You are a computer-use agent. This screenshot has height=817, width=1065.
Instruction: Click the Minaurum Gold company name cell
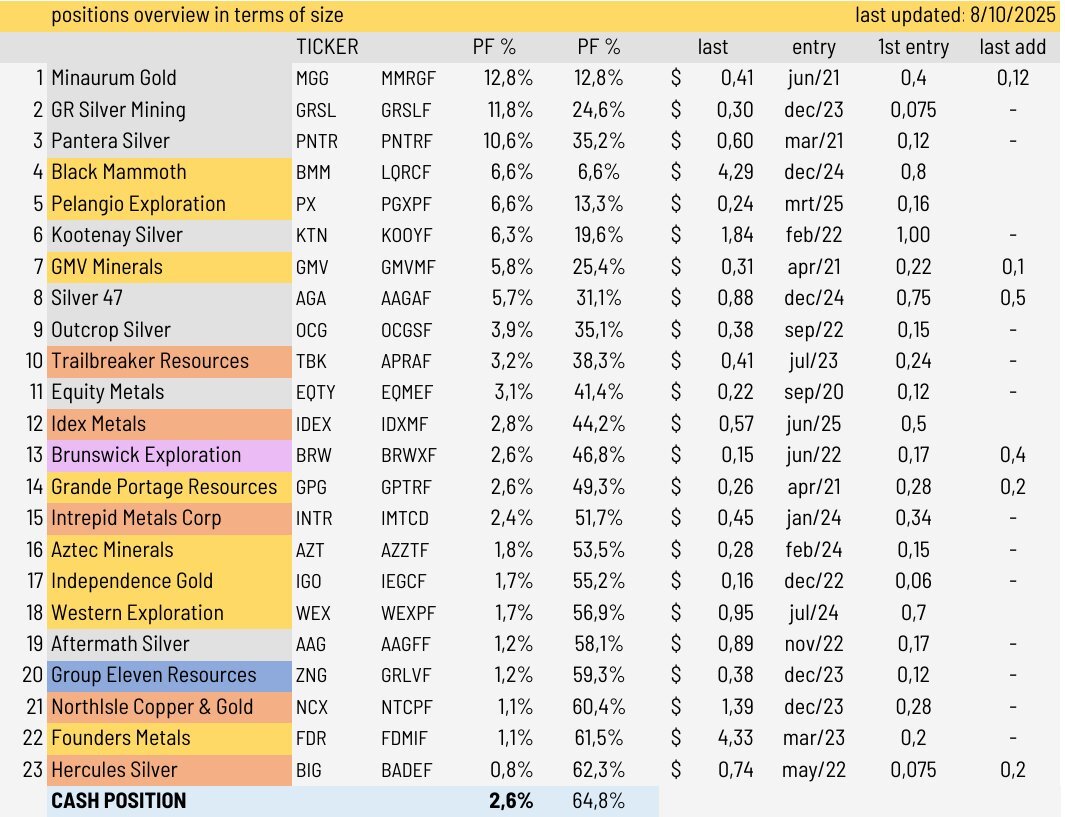pos(112,78)
